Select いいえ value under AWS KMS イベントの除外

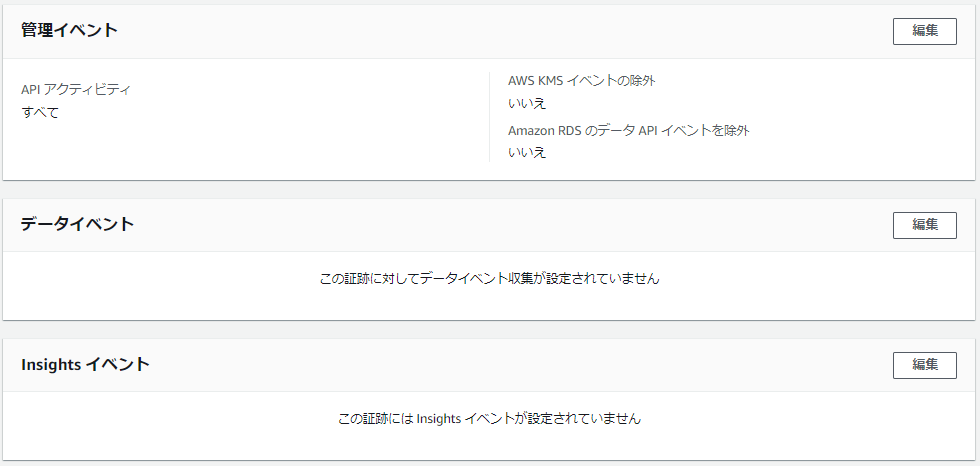pos(527,103)
